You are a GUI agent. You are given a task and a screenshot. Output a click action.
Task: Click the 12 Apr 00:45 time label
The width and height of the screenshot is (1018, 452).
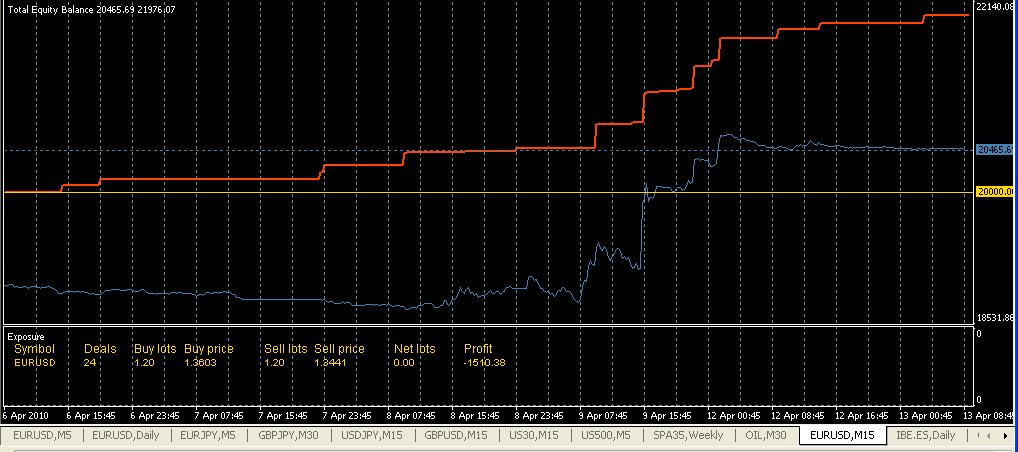pyautogui.click(x=732, y=415)
